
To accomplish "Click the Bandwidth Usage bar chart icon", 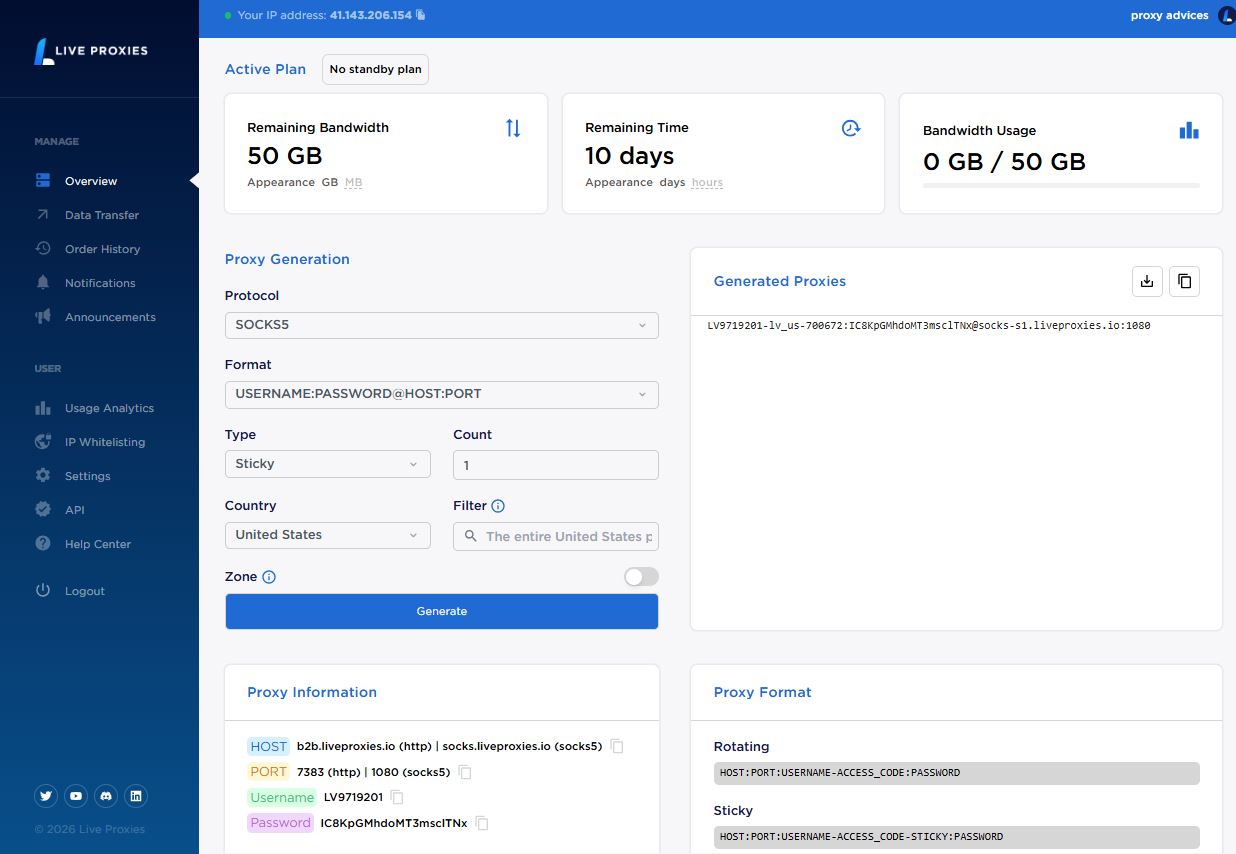I will pyautogui.click(x=1189, y=130).
